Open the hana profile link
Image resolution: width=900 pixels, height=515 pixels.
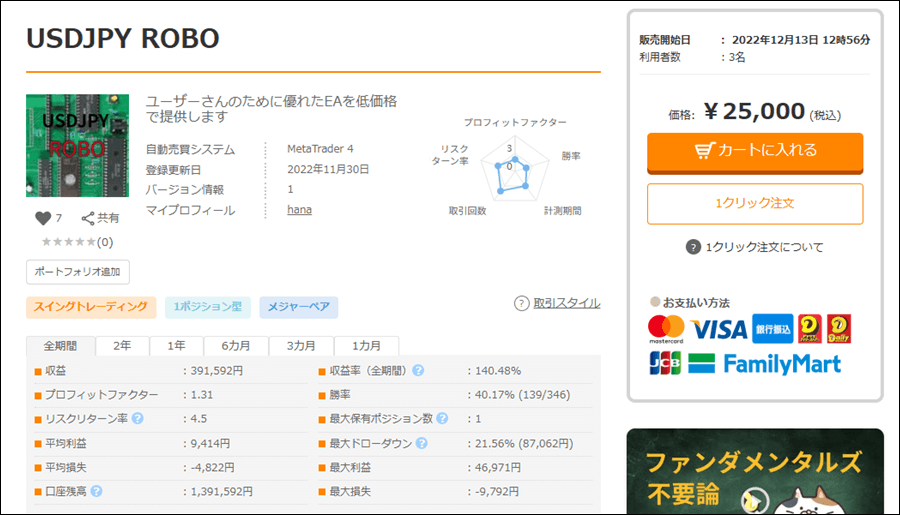pos(299,210)
